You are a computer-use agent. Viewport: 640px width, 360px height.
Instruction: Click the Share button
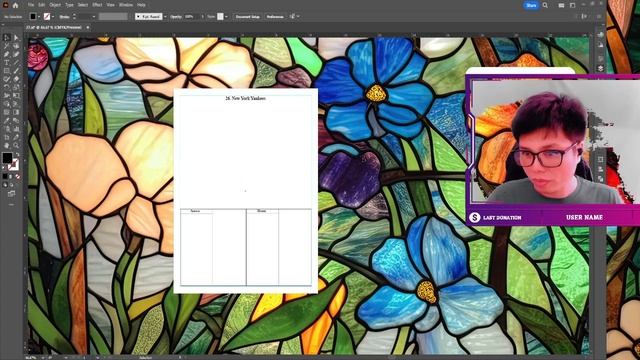[531, 5]
